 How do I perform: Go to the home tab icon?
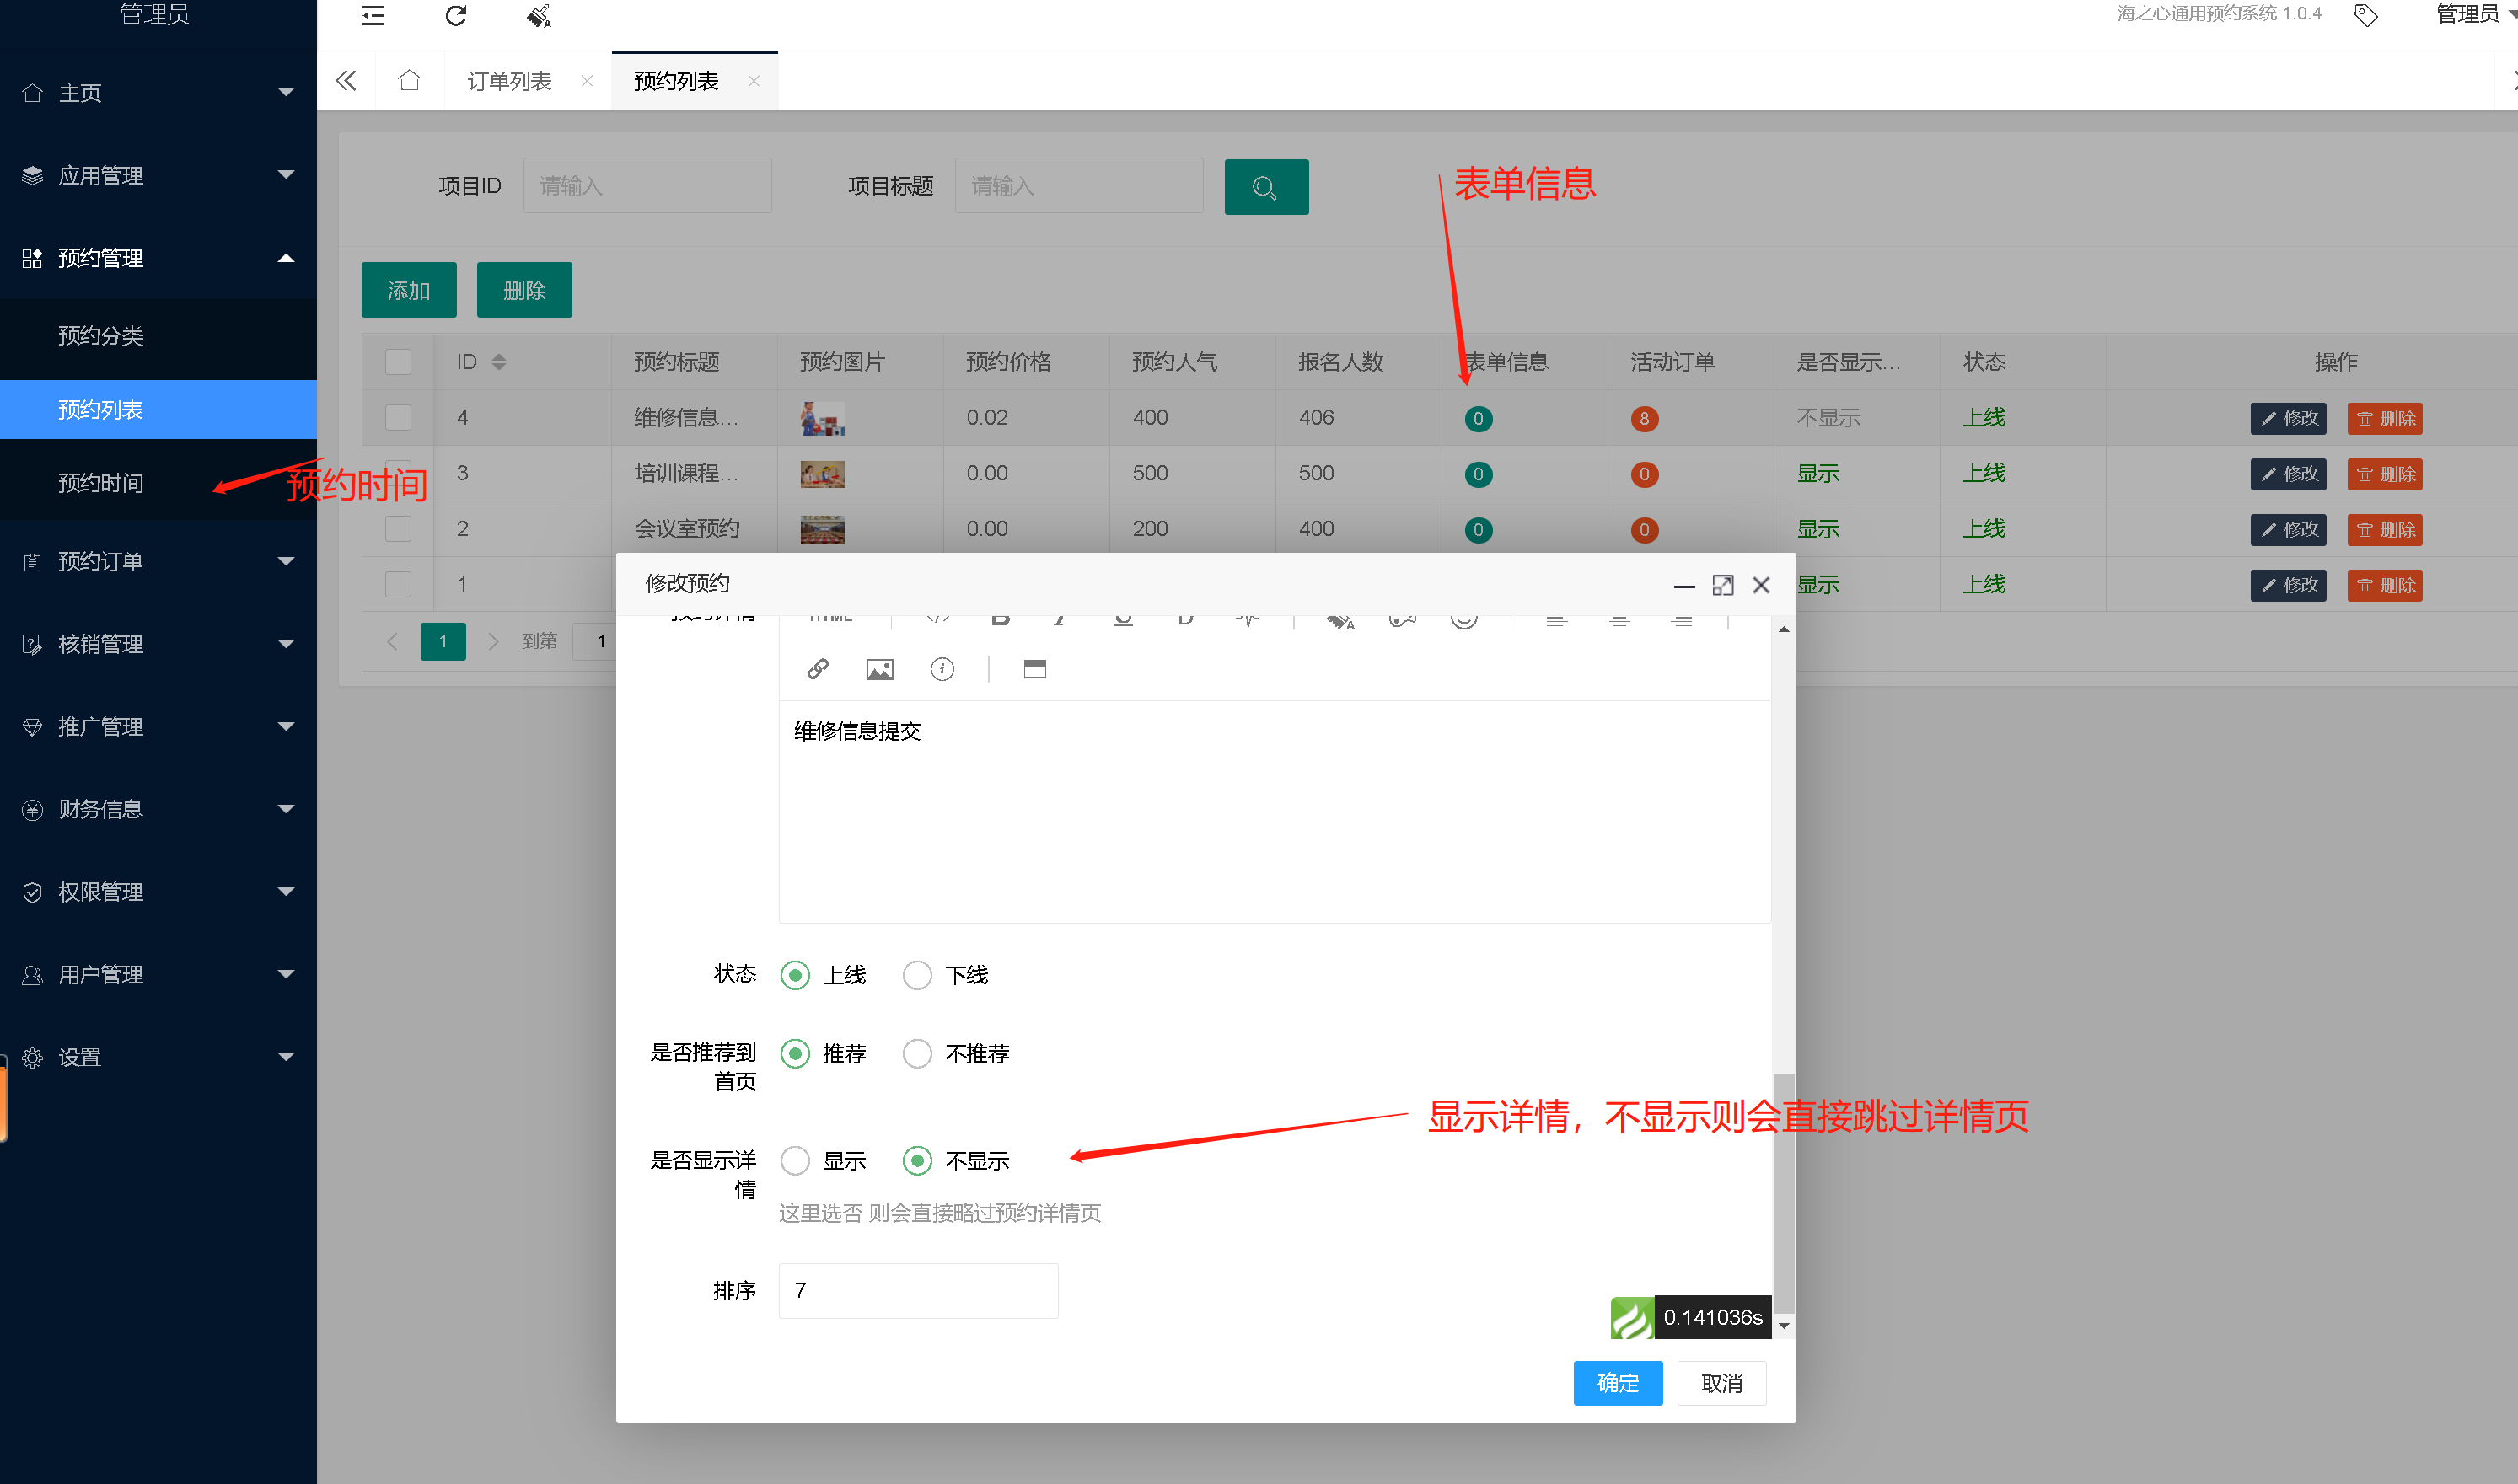[x=409, y=80]
